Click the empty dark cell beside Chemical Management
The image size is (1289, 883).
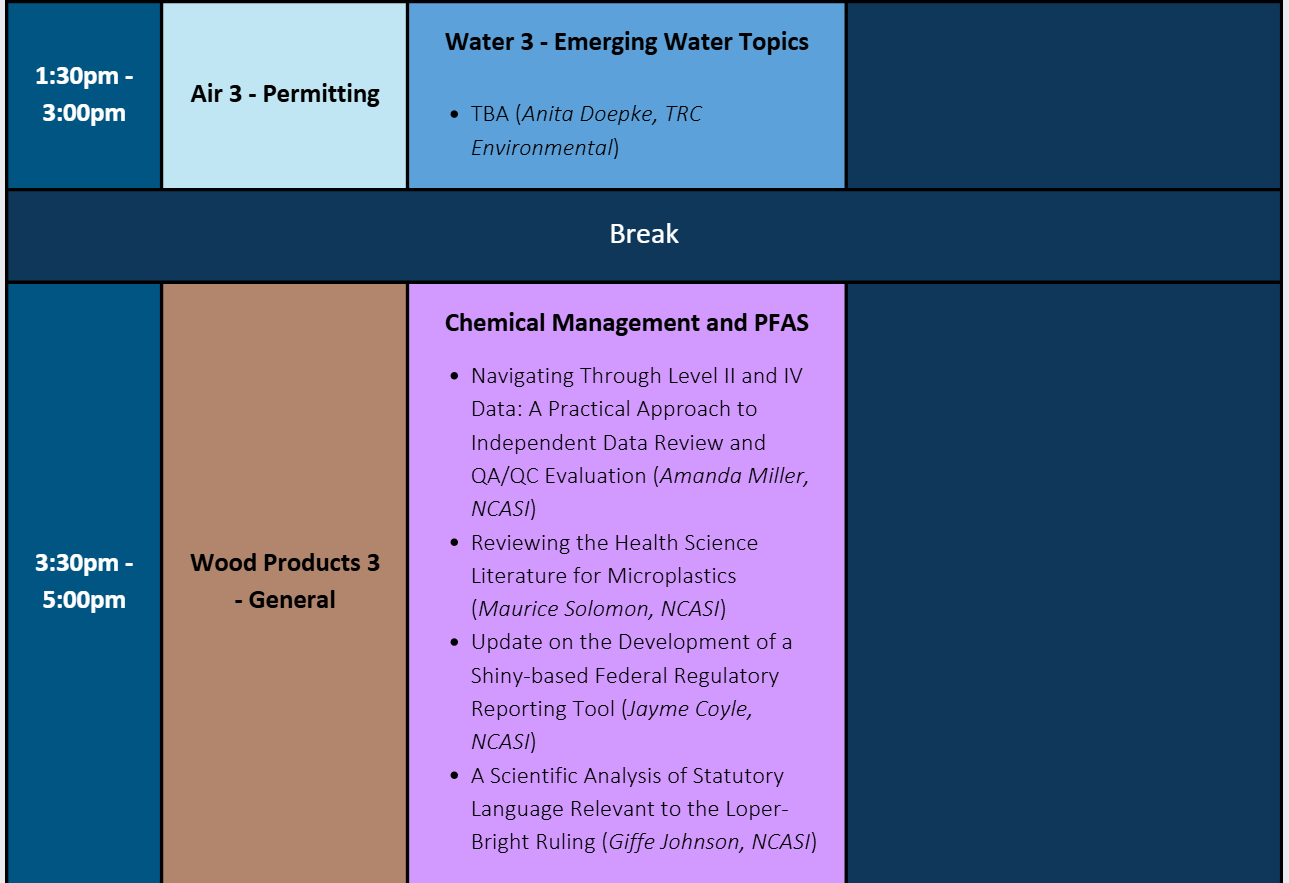pyautogui.click(x=1064, y=581)
